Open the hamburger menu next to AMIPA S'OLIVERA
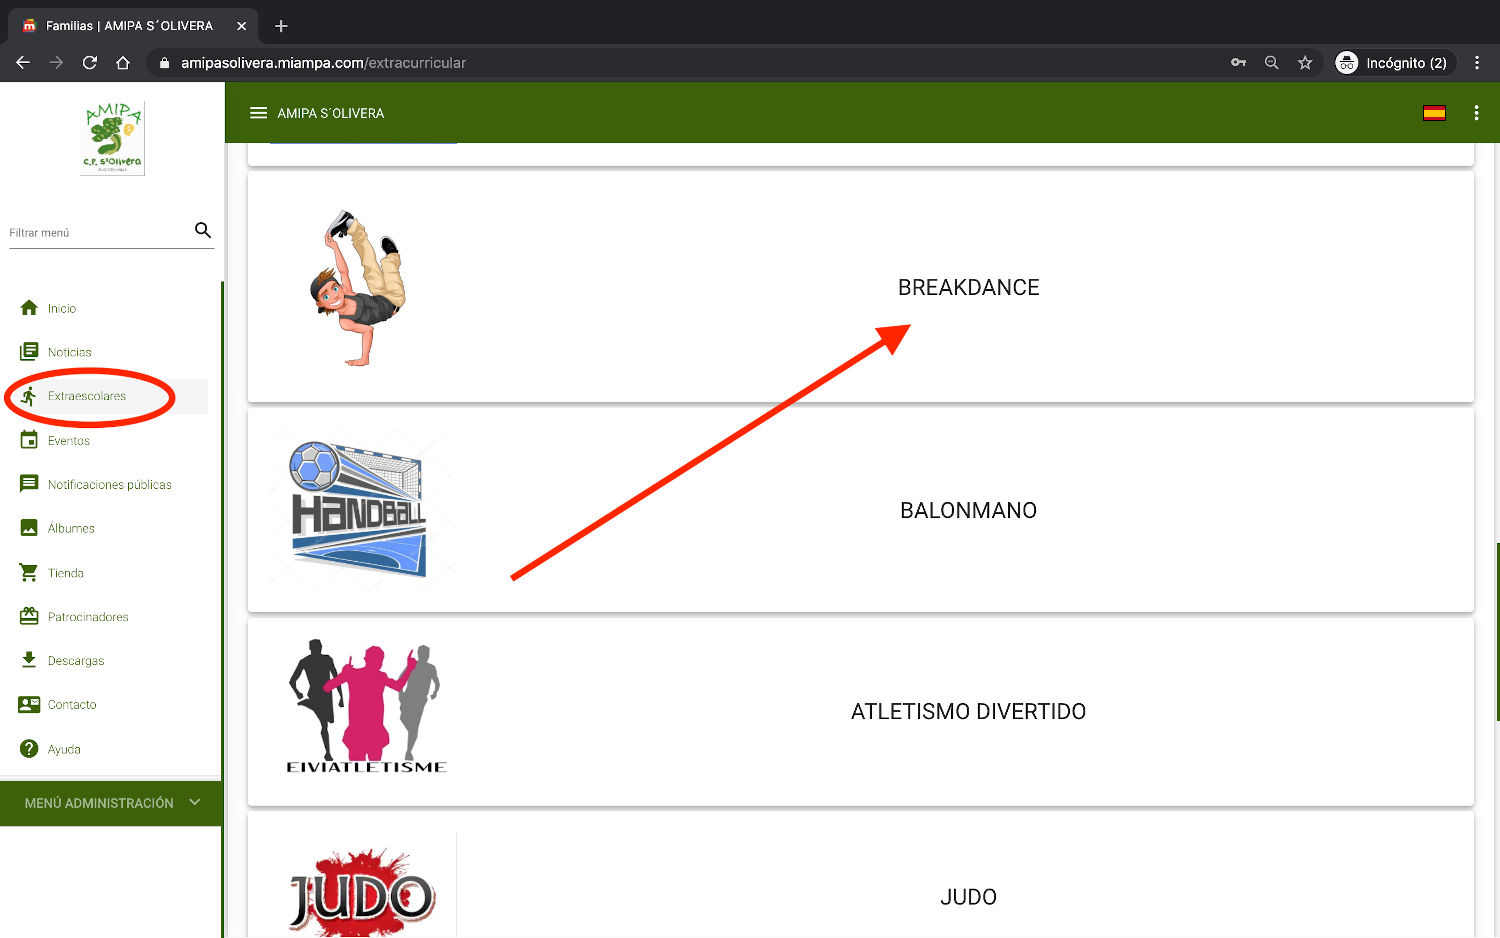Viewport: 1500px width, 938px height. click(258, 113)
